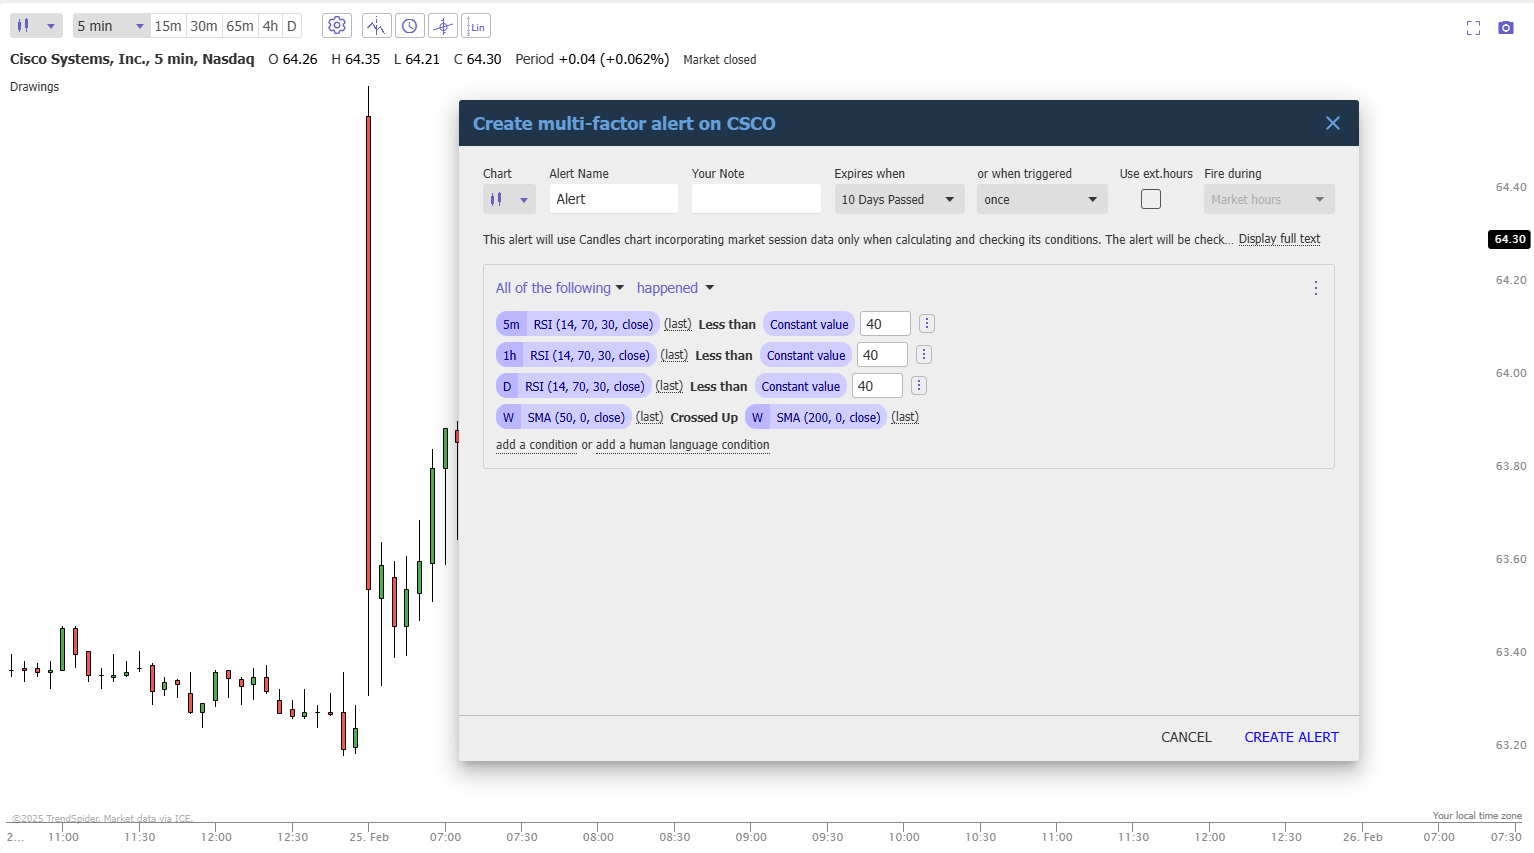Click 'add a condition' link
Screen dimensions: 1534x853
(x=537, y=445)
